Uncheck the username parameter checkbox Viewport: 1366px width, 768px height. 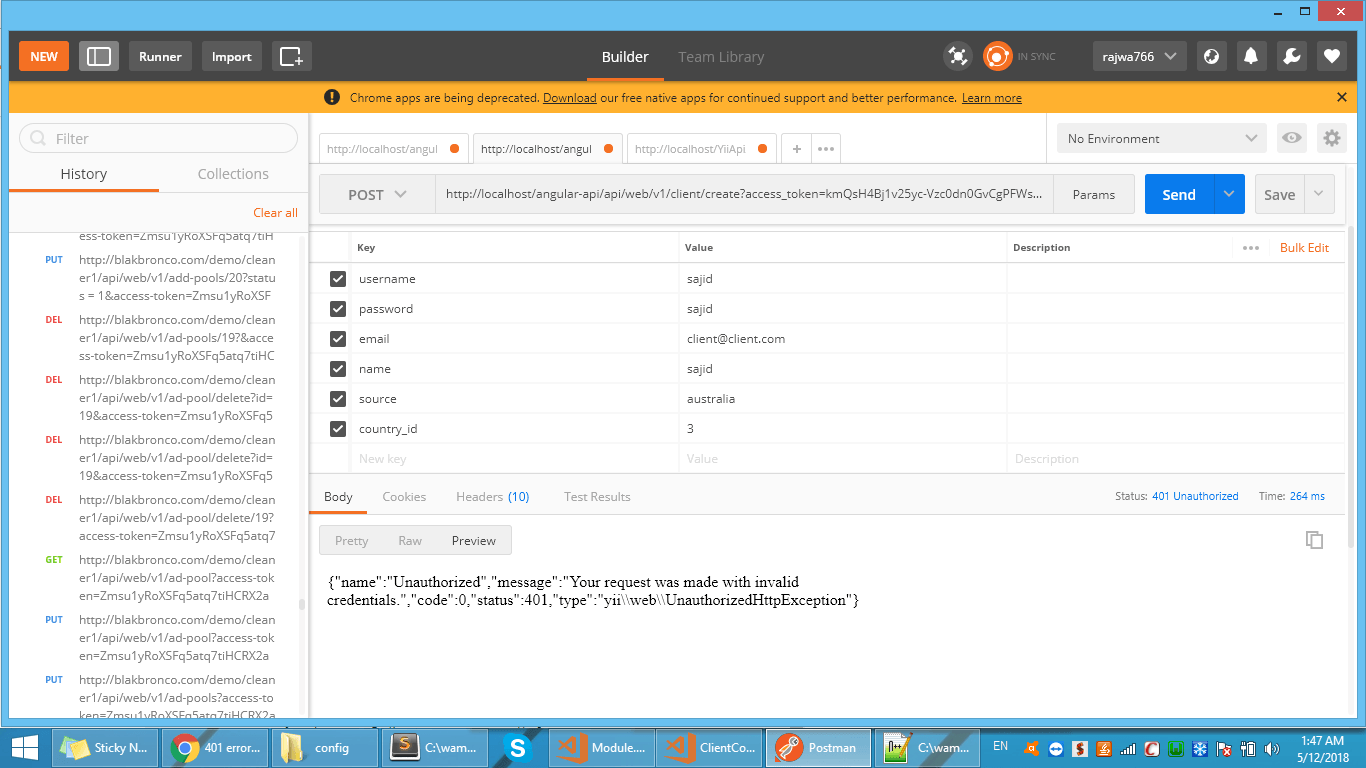click(338, 279)
